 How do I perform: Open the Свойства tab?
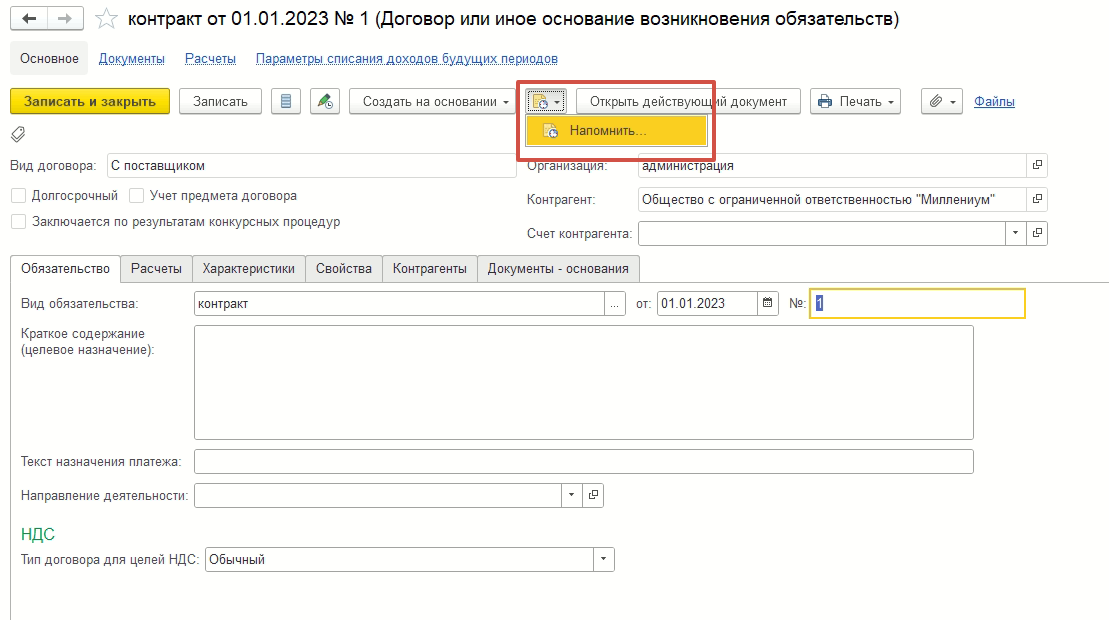[x=344, y=269]
